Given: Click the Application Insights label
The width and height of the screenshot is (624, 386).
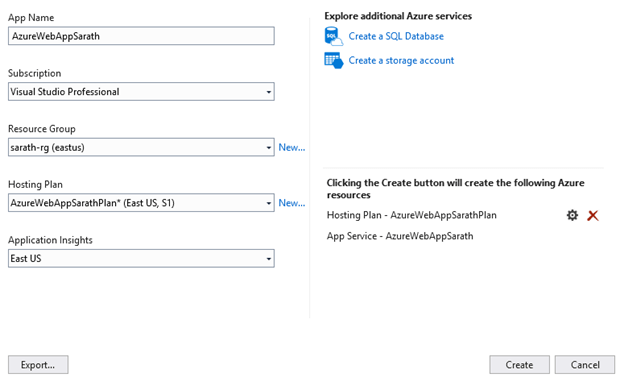Looking at the screenshot, I should coord(50,240).
